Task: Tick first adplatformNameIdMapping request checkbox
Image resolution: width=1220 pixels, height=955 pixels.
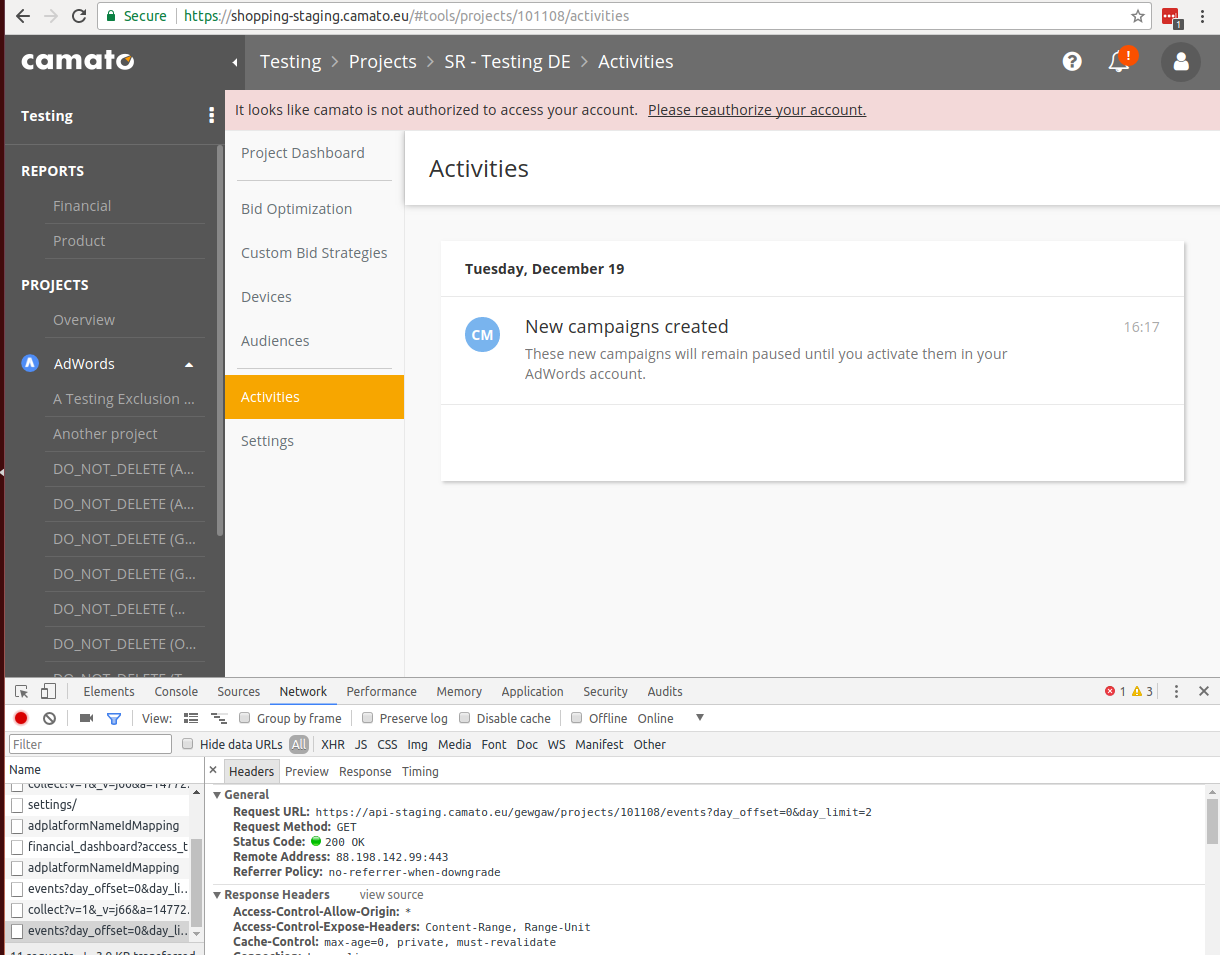Action: (x=17, y=826)
